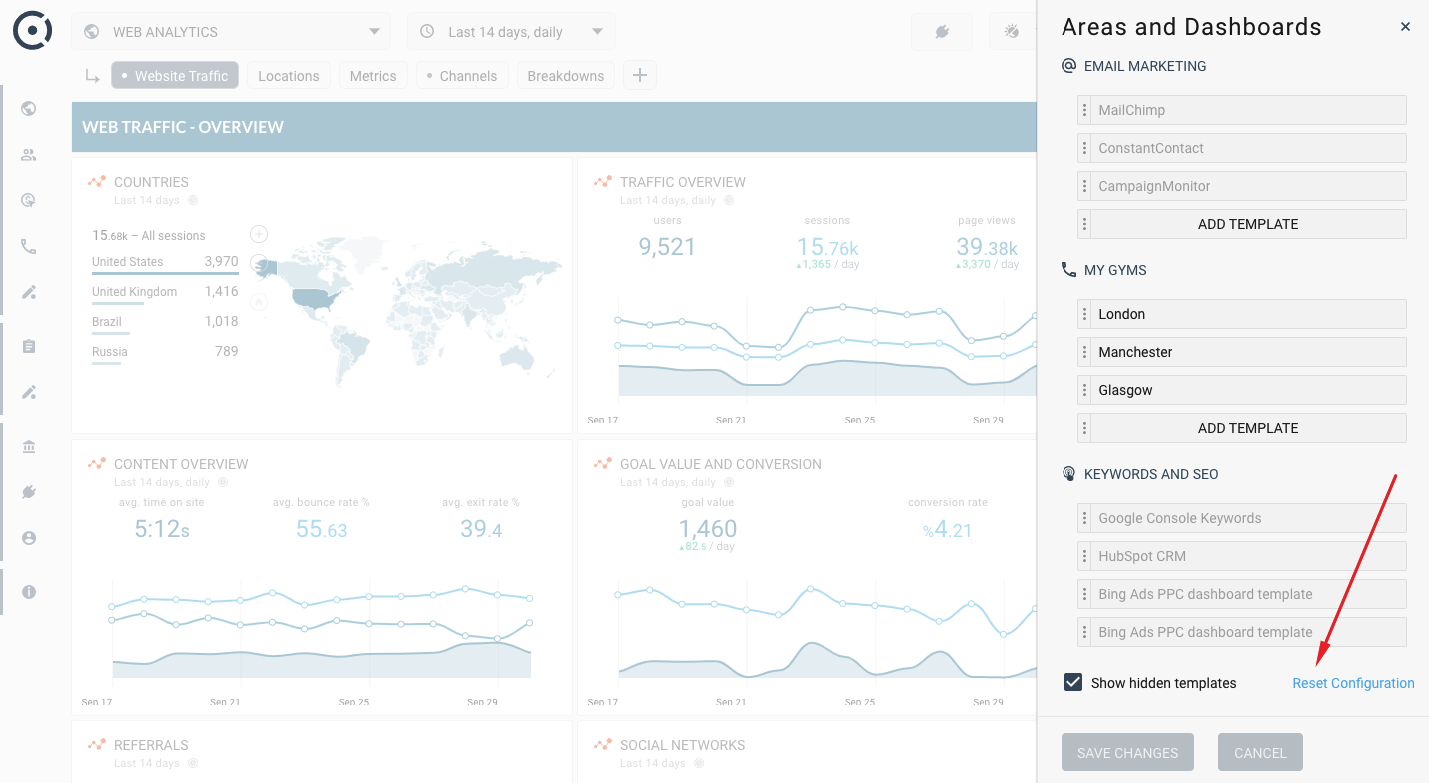Open the Last 14 days date range dropdown
This screenshot has width=1429, height=783.
click(511, 32)
